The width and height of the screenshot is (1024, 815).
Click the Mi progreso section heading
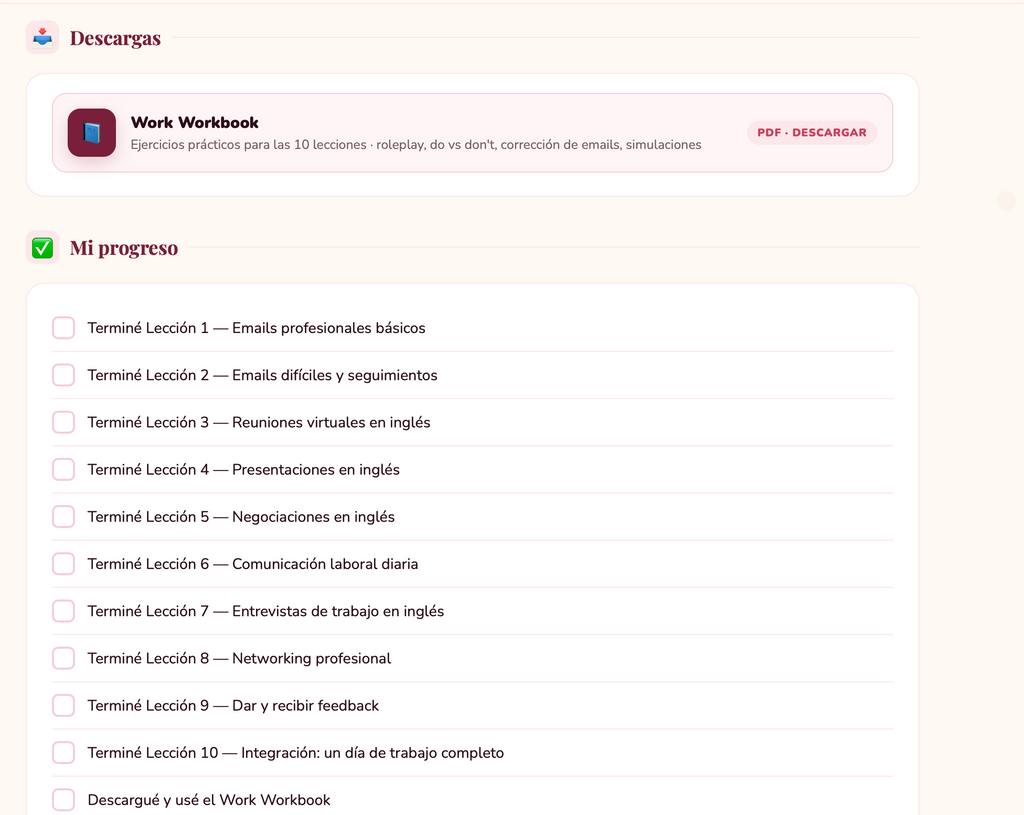click(124, 248)
